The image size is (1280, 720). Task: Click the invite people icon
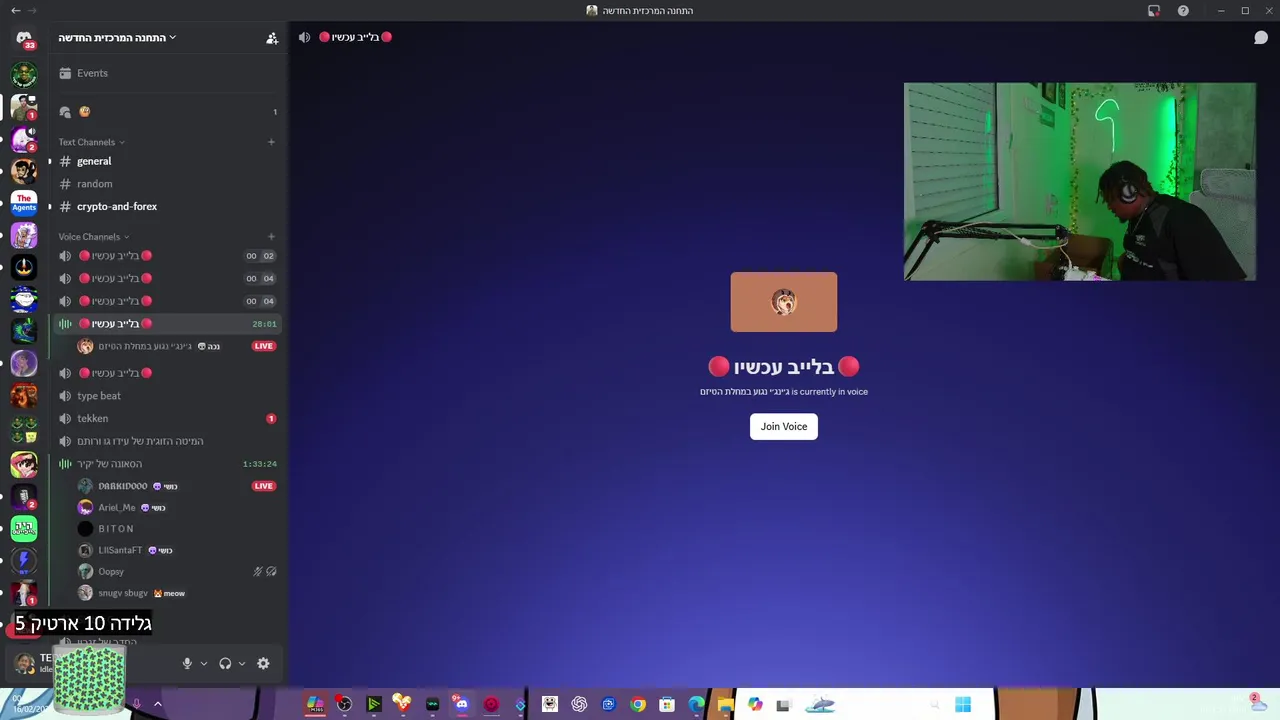point(271,38)
